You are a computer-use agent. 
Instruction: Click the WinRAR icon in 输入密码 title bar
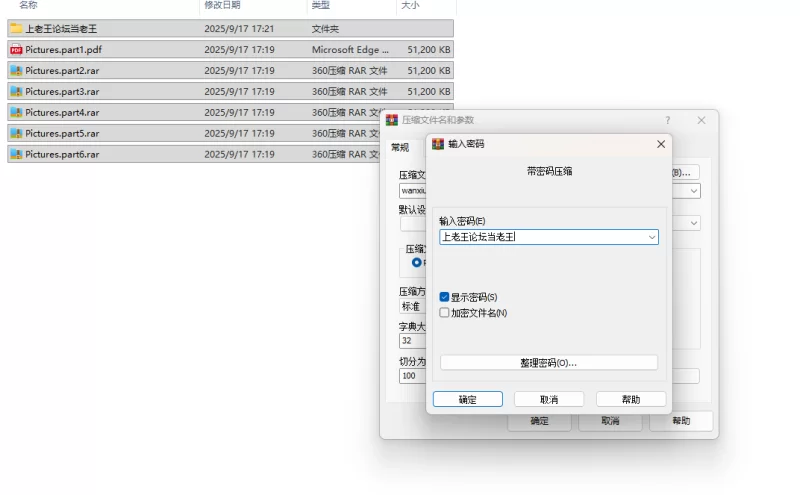438,144
